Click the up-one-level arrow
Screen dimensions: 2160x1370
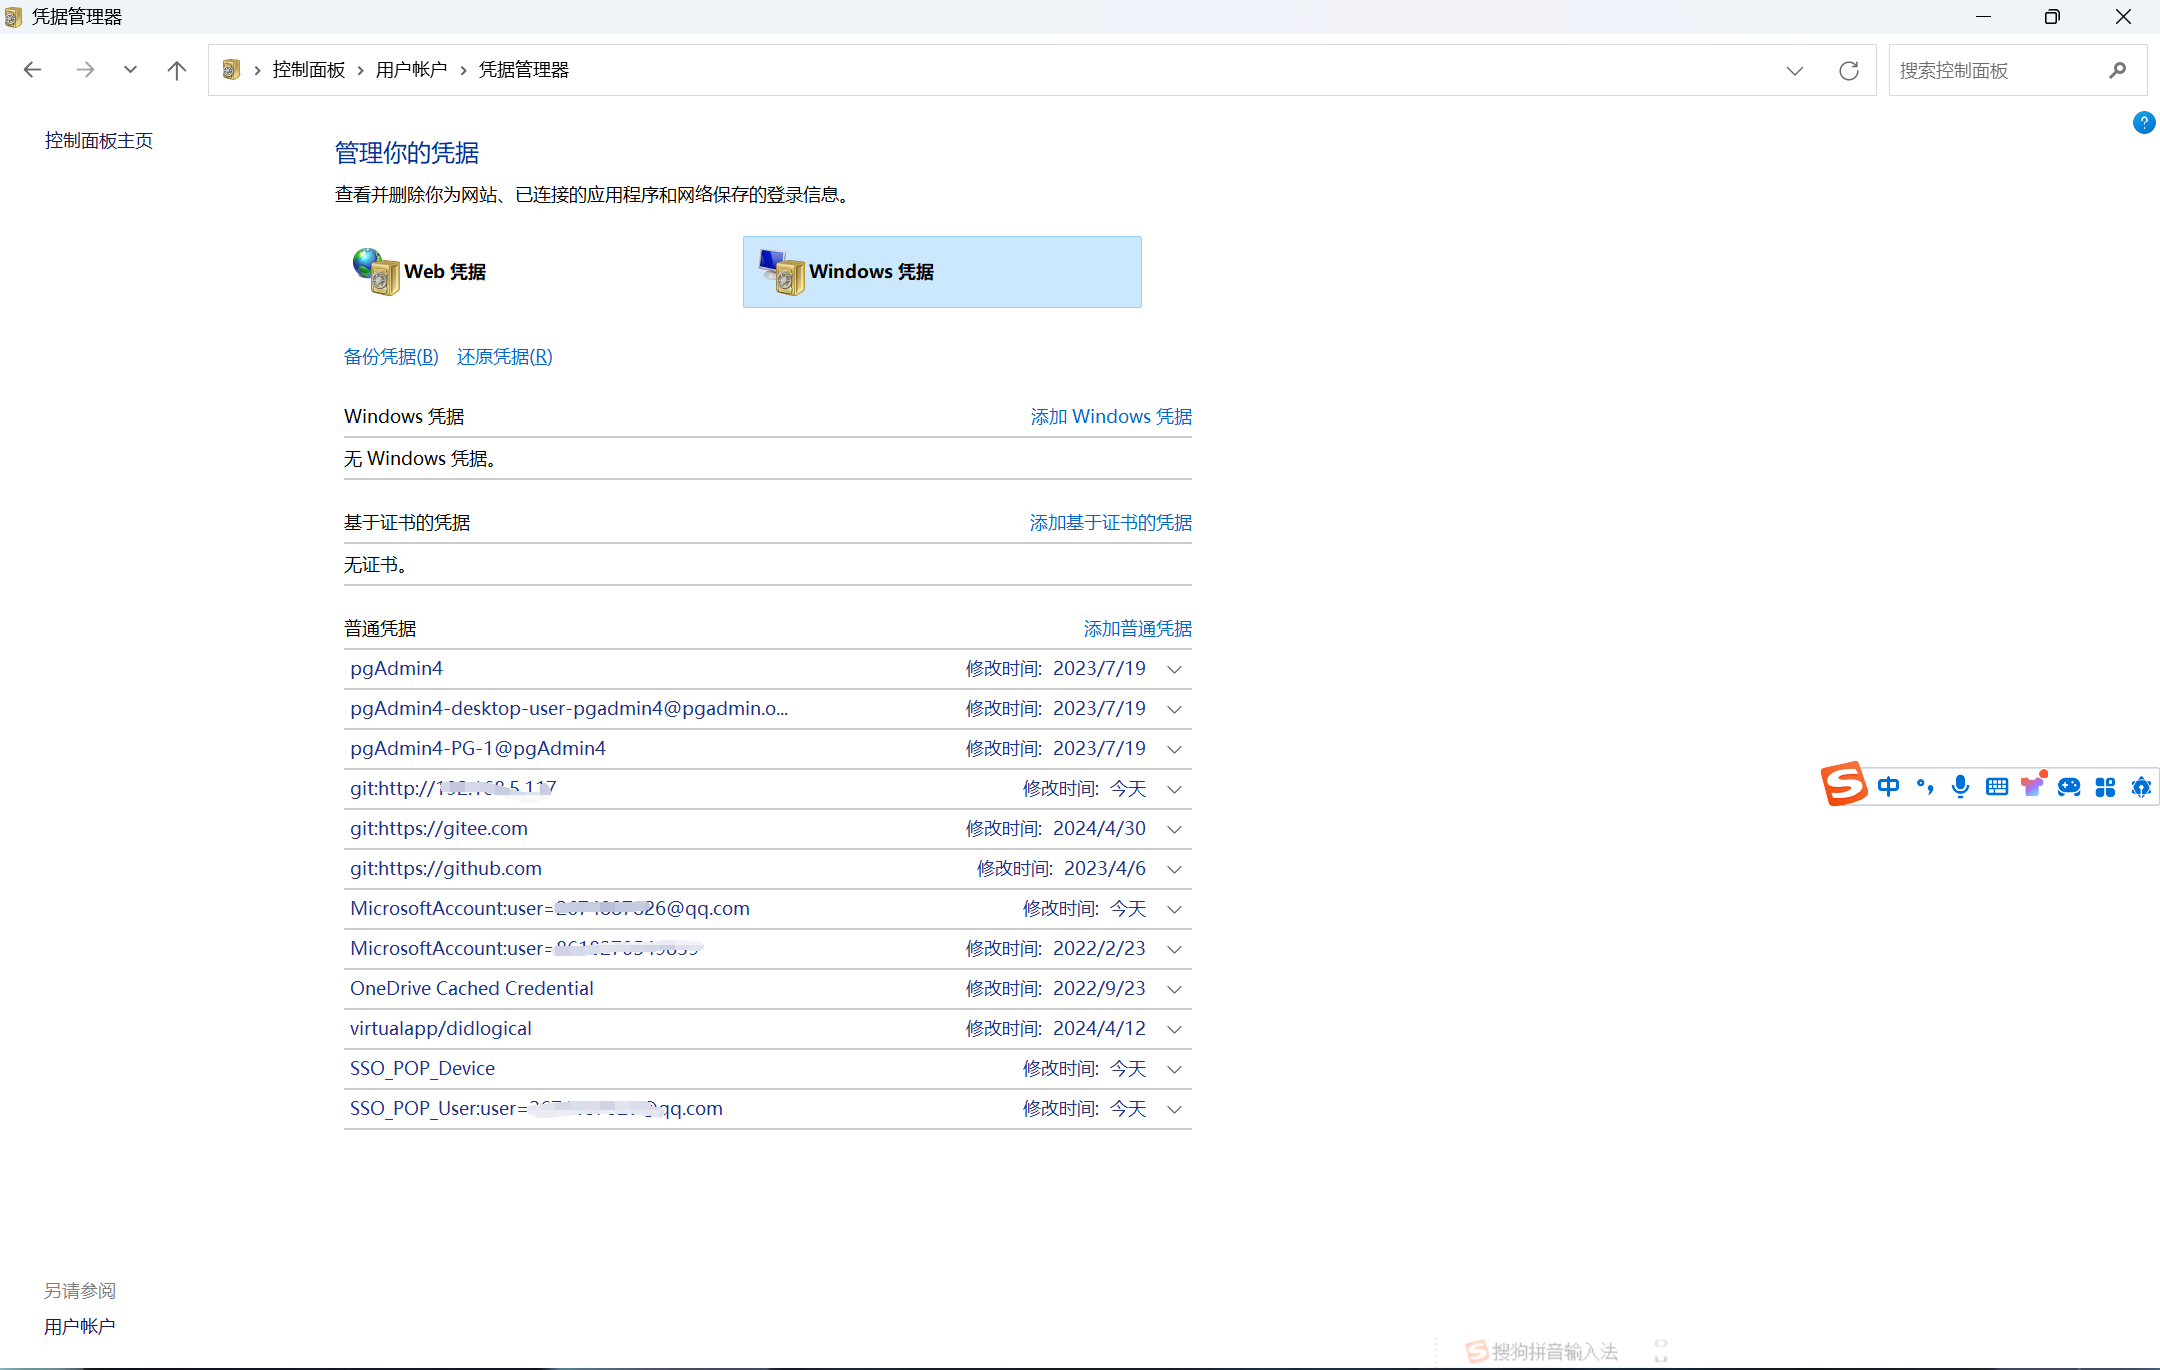pyautogui.click(x=177, y=70)
